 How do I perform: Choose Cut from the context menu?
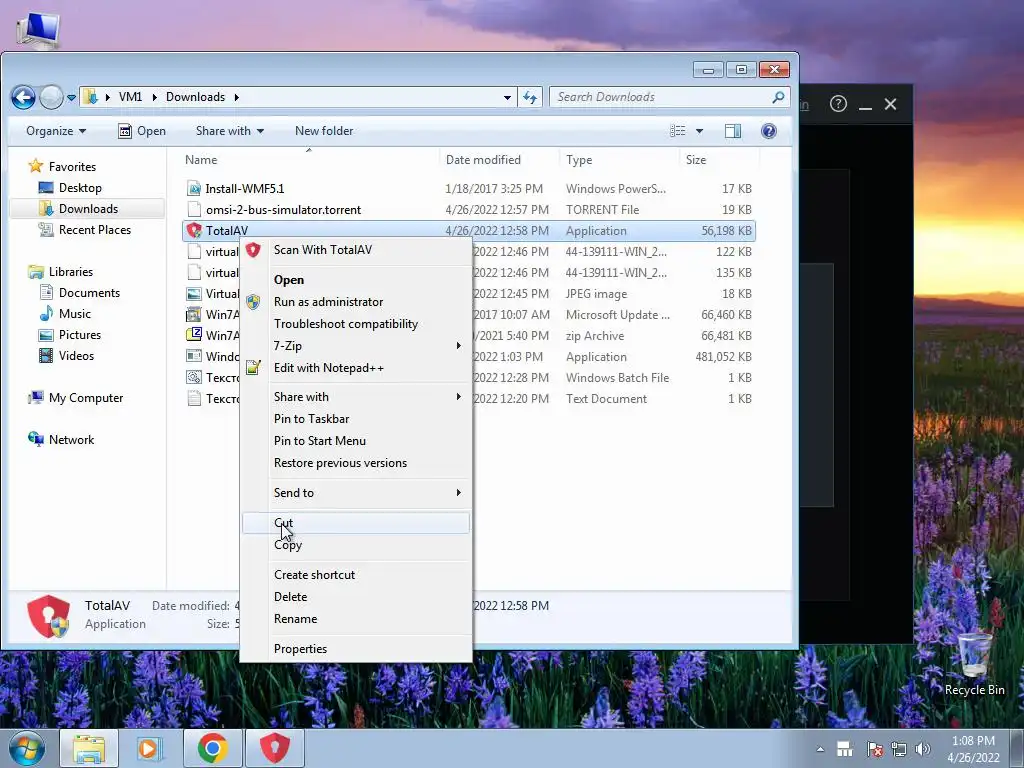pyautogui.click(x=357, y=522)
